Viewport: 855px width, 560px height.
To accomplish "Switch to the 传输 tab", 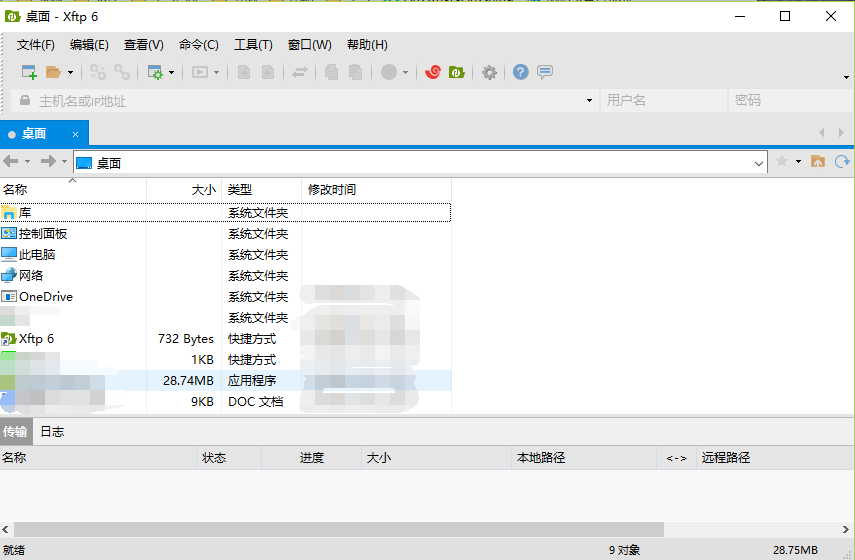I will click(15, 431).
